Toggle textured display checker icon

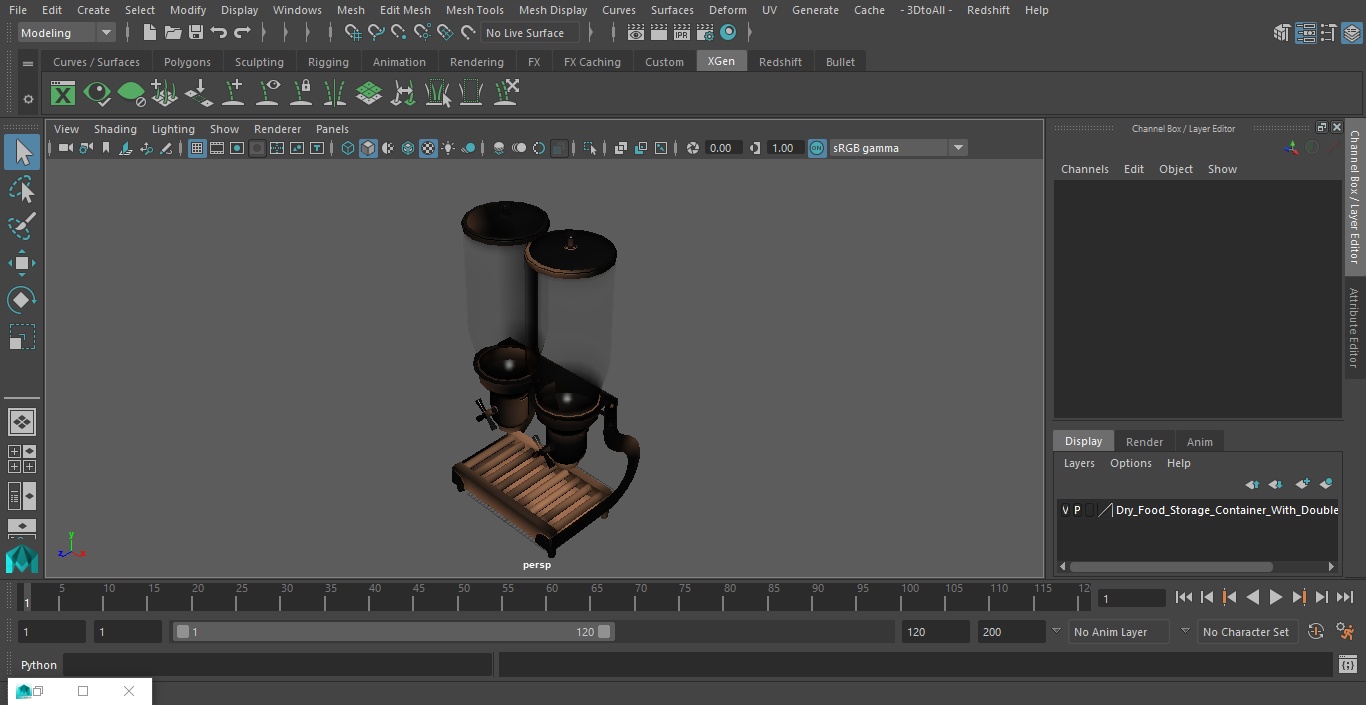428,148
